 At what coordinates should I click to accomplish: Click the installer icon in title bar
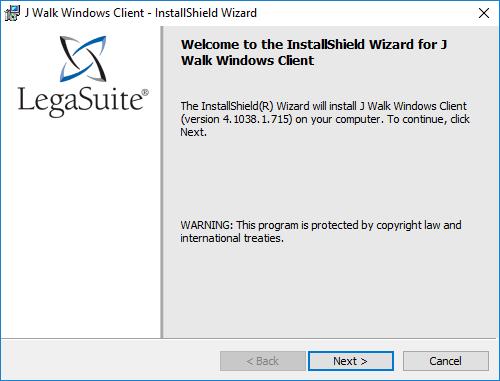(x=12, y=13)
